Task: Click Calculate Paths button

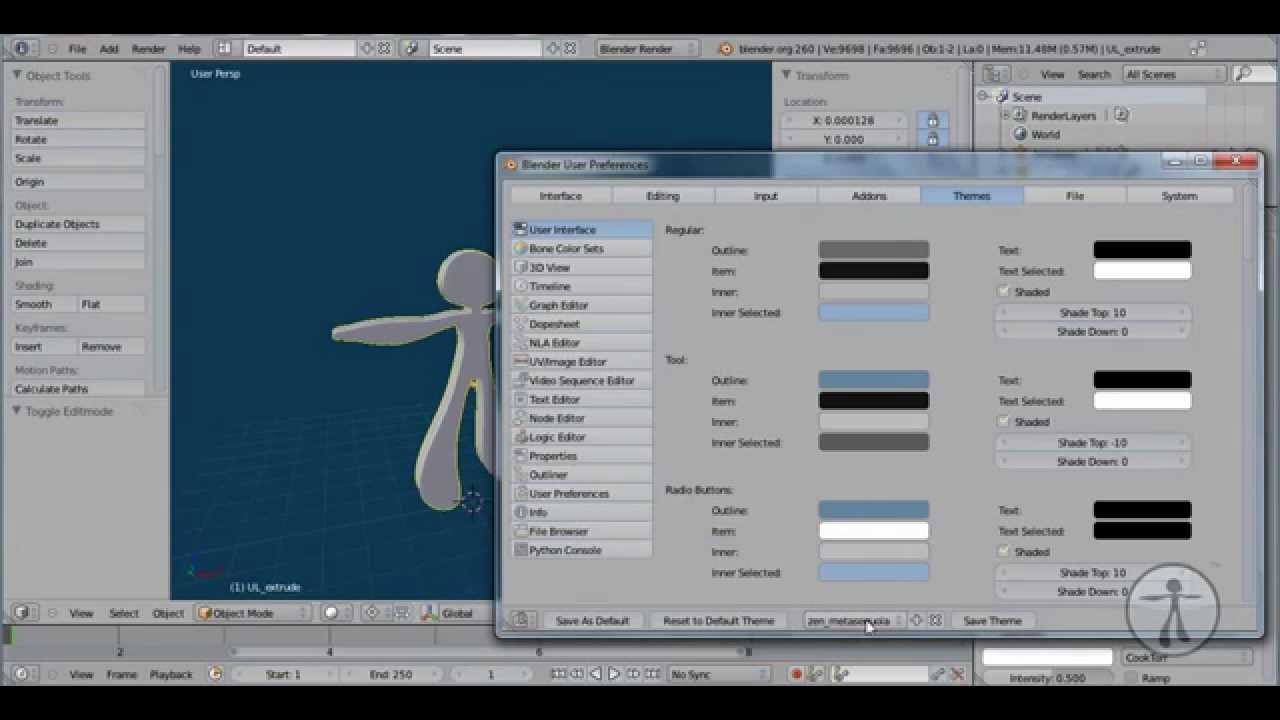Action: click(x=79, y=389)
